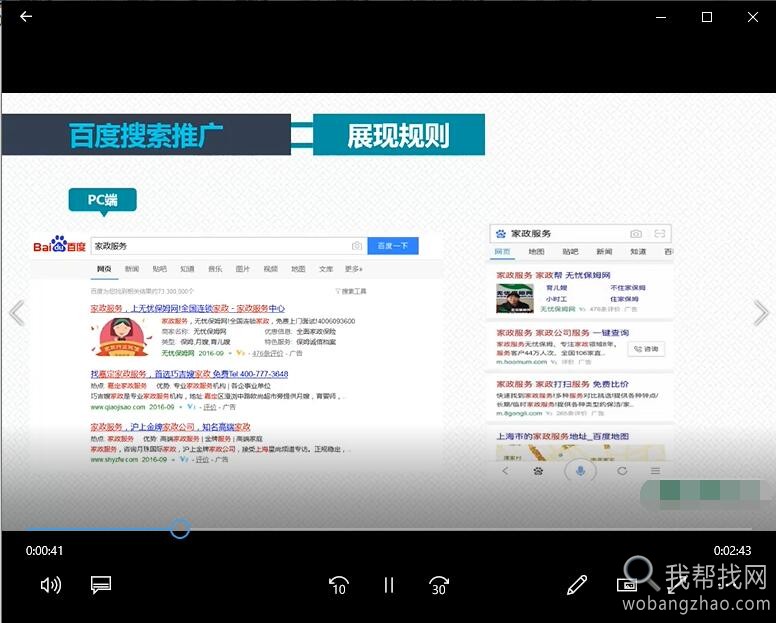Skip back 10 seconds
This screenshot has height=623, width=776.
point(339,585)
